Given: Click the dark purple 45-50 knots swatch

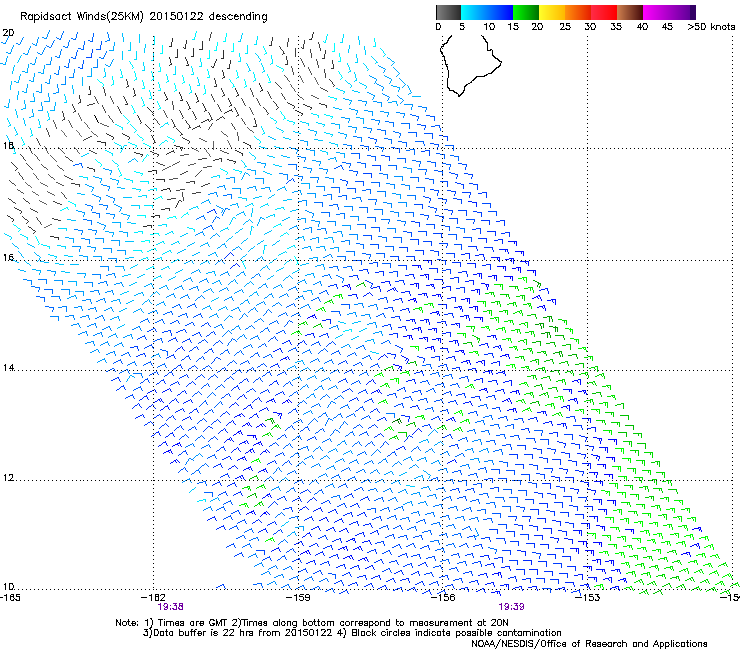Looking at the screenshot, I should coord(682,12).
